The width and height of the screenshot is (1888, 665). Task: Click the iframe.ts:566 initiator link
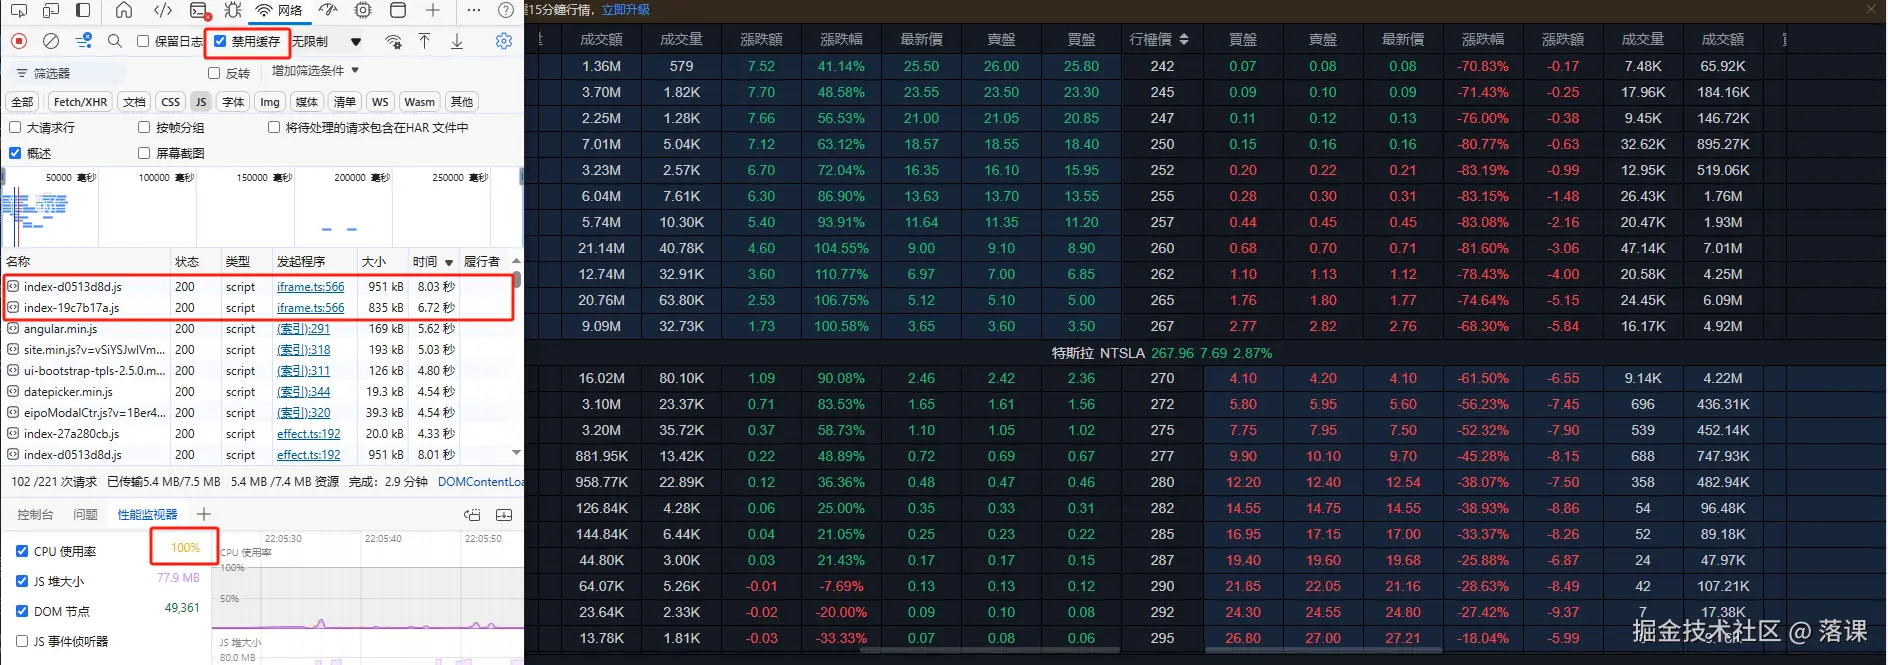click(310, 287)
